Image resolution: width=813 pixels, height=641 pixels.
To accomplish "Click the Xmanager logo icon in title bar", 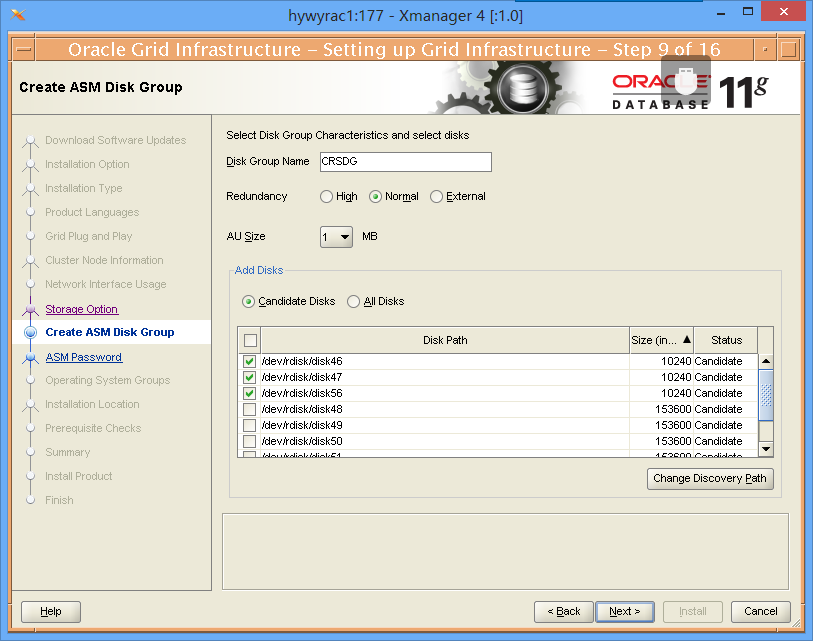I will 18,15.
